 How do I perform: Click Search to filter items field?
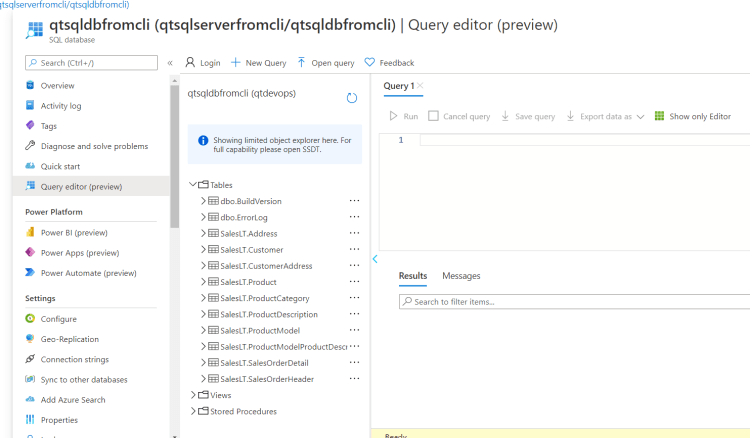pyautogui.click(x=574, y=302)
